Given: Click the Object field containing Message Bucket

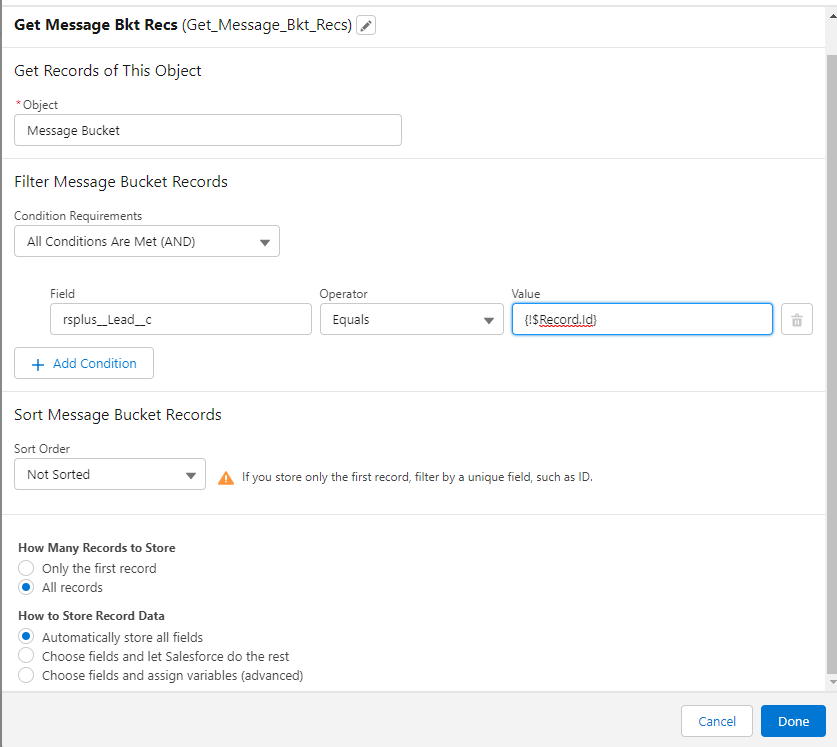Looking at the screenshot, I should pos(208,130).
